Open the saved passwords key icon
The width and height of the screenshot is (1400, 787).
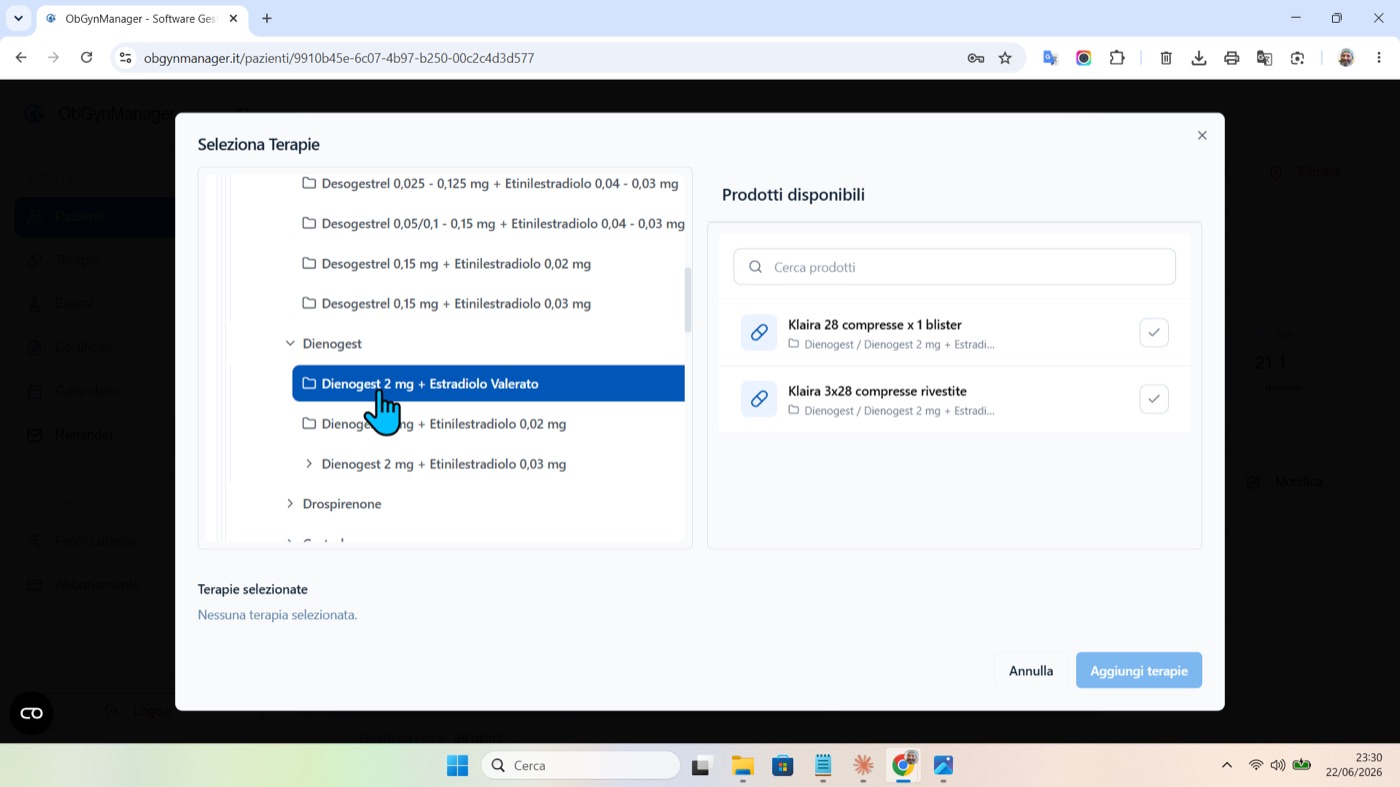click(976, 58)
